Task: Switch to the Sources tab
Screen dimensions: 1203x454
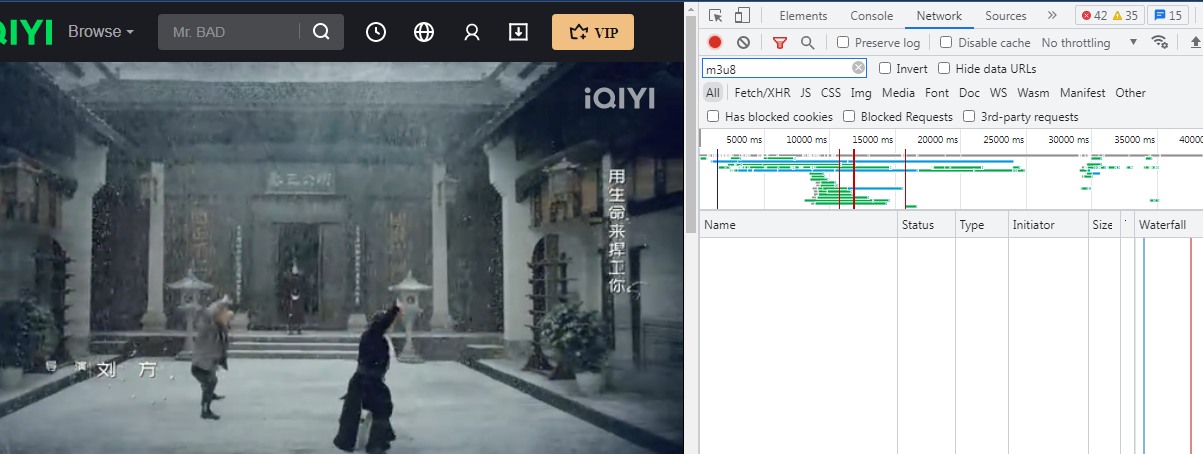Action: [1005, 15]
